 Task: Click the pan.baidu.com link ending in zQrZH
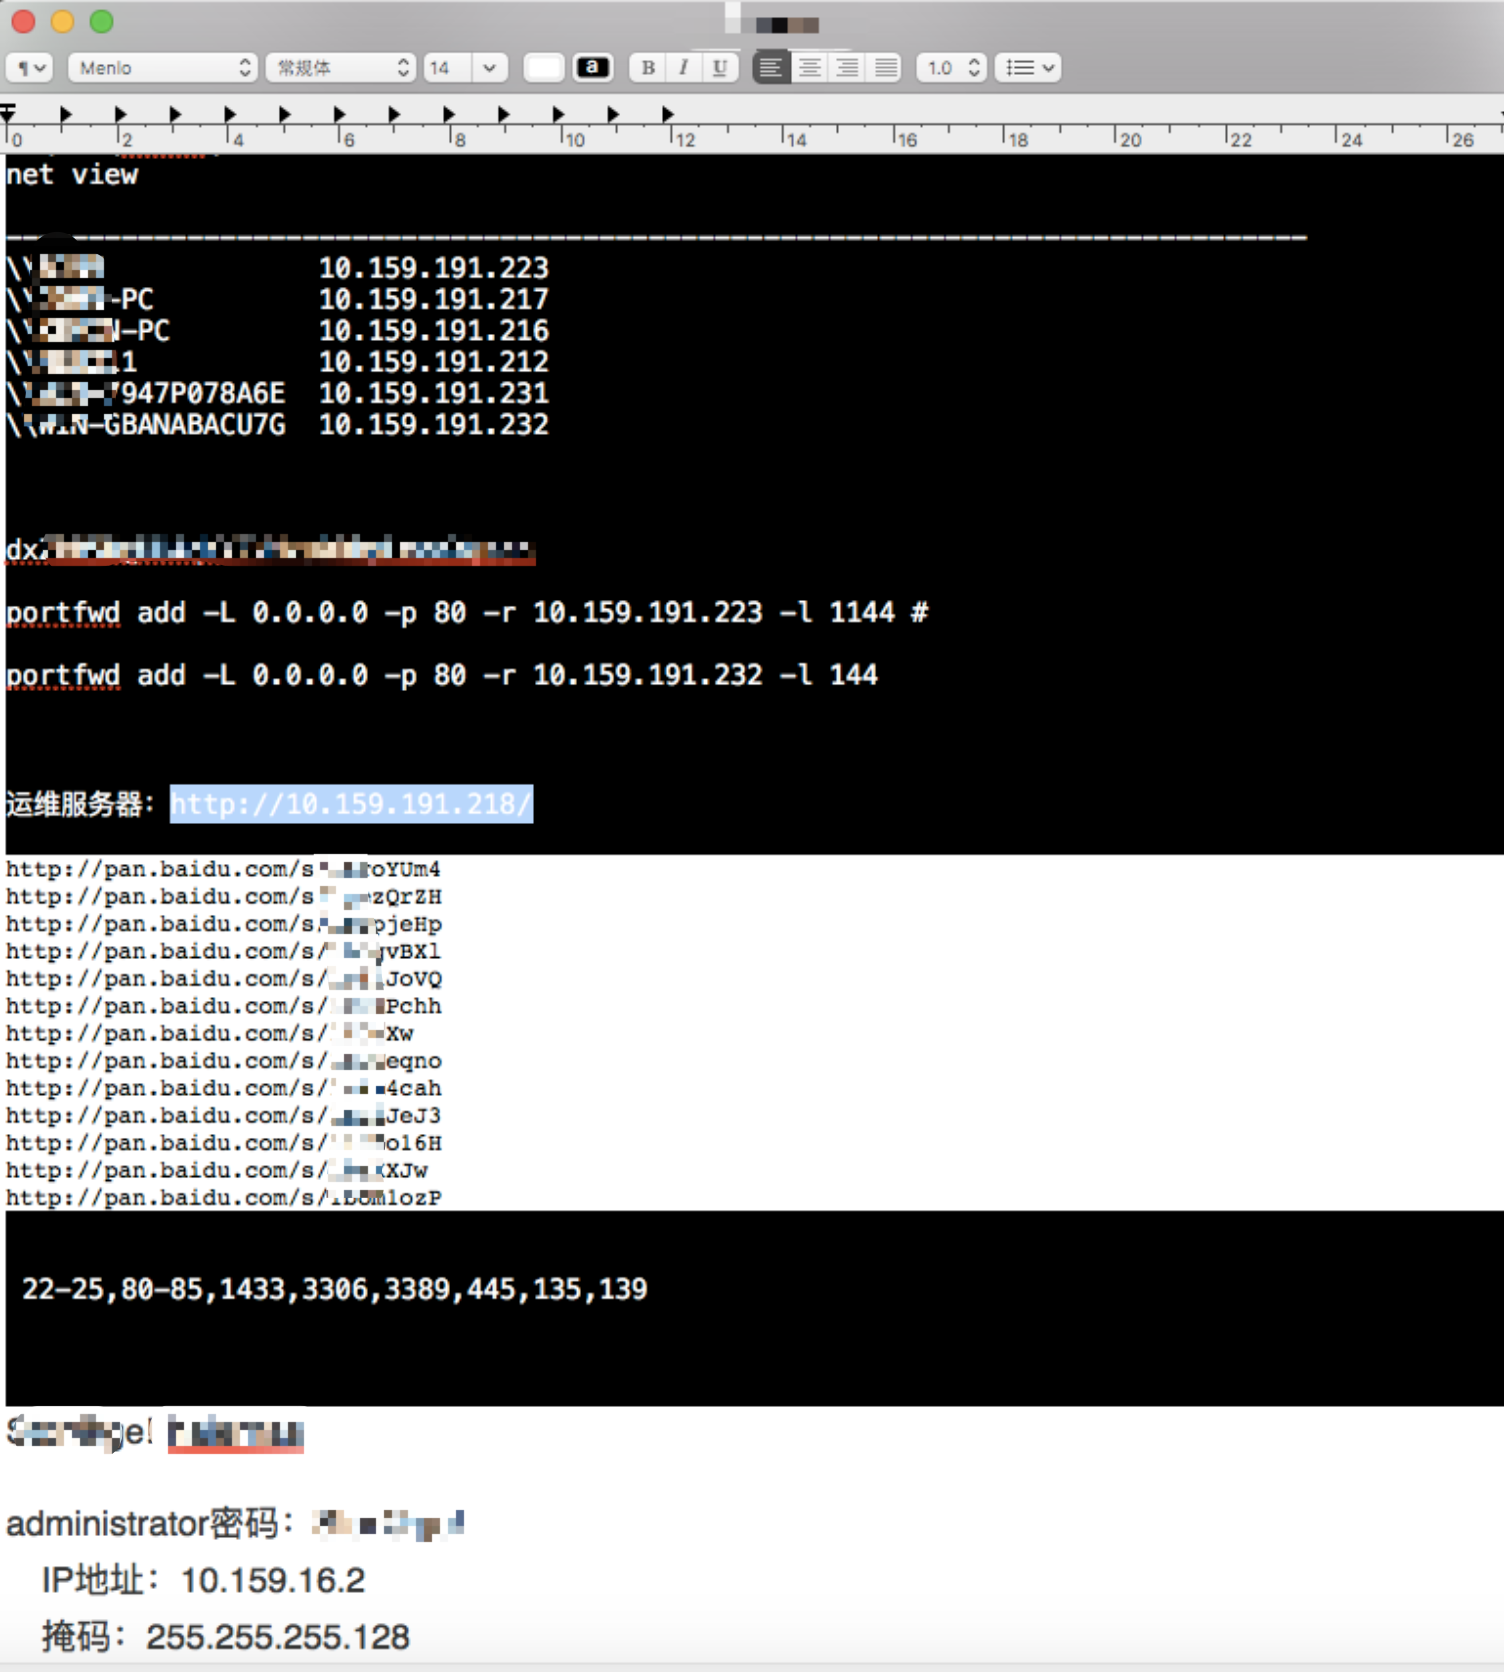[x=223, y=897]
